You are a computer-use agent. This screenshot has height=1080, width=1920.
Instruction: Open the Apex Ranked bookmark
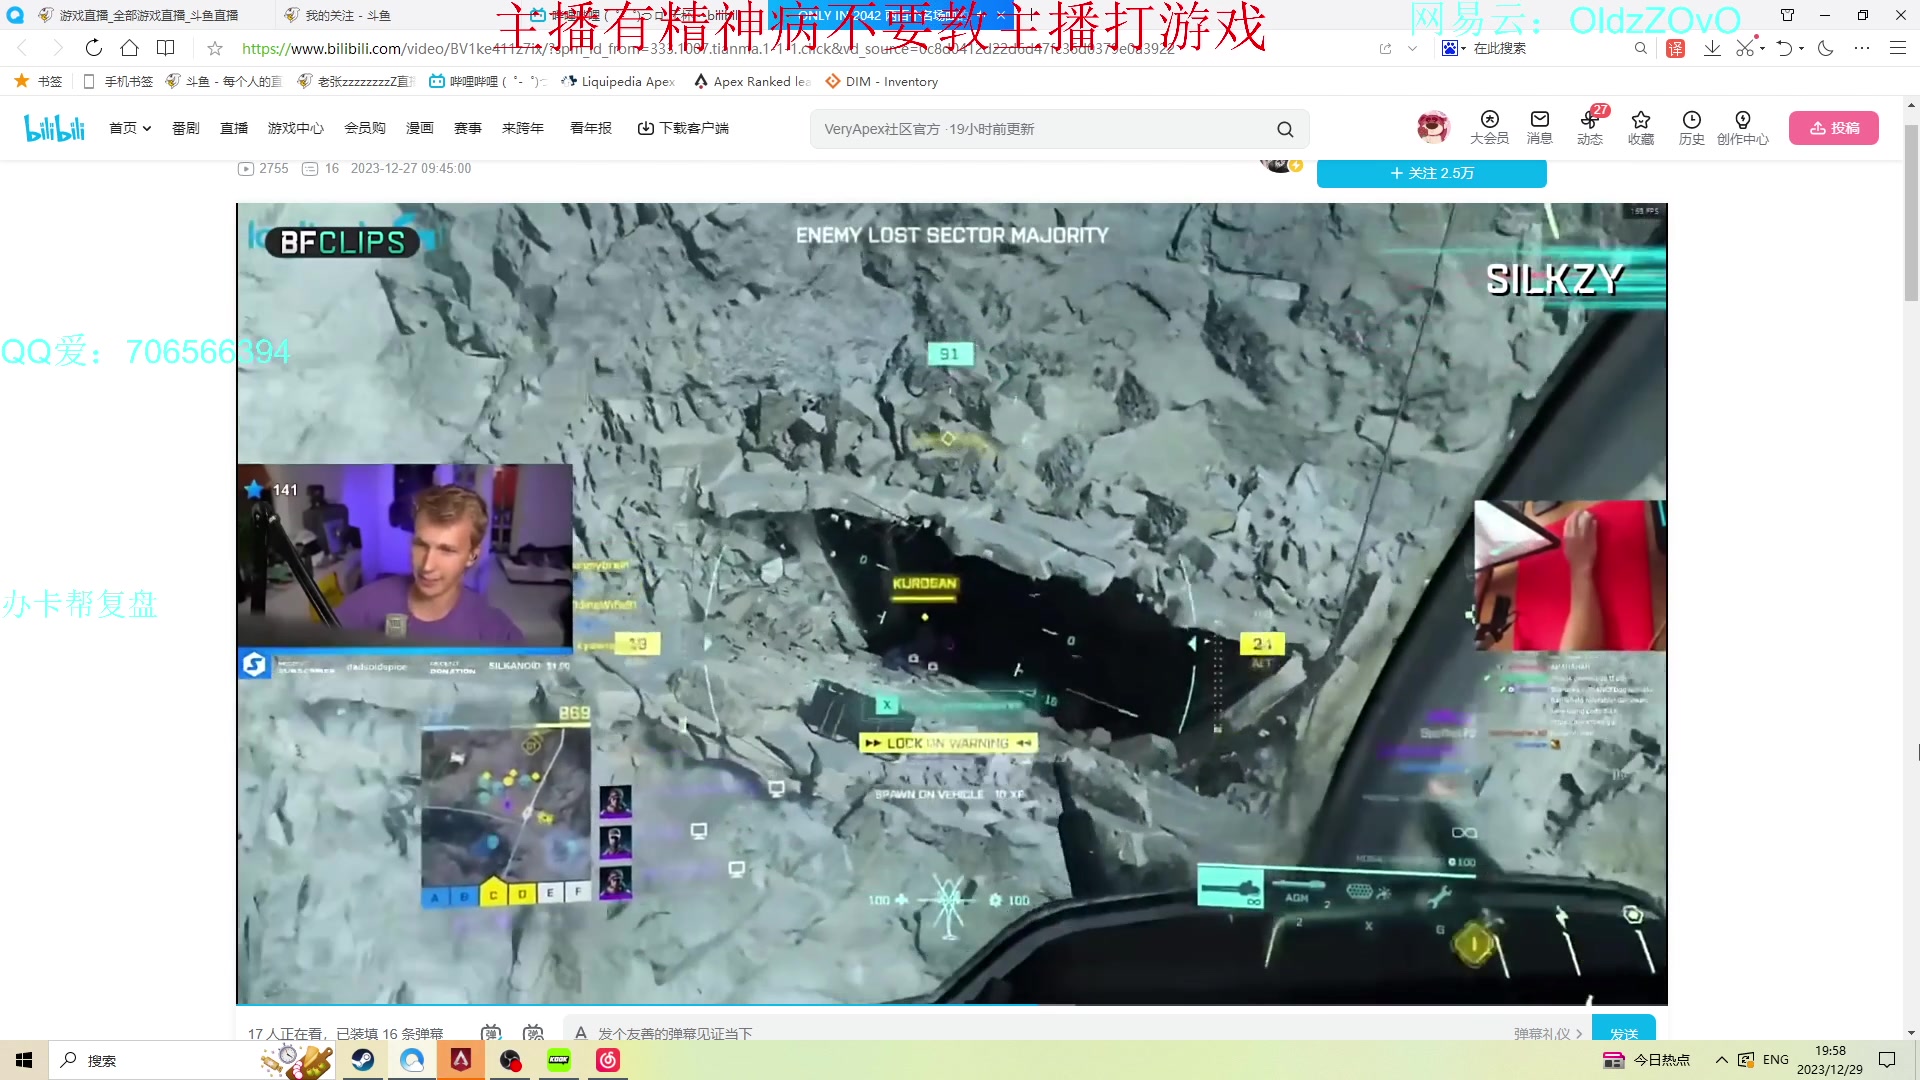pos(752,81)
